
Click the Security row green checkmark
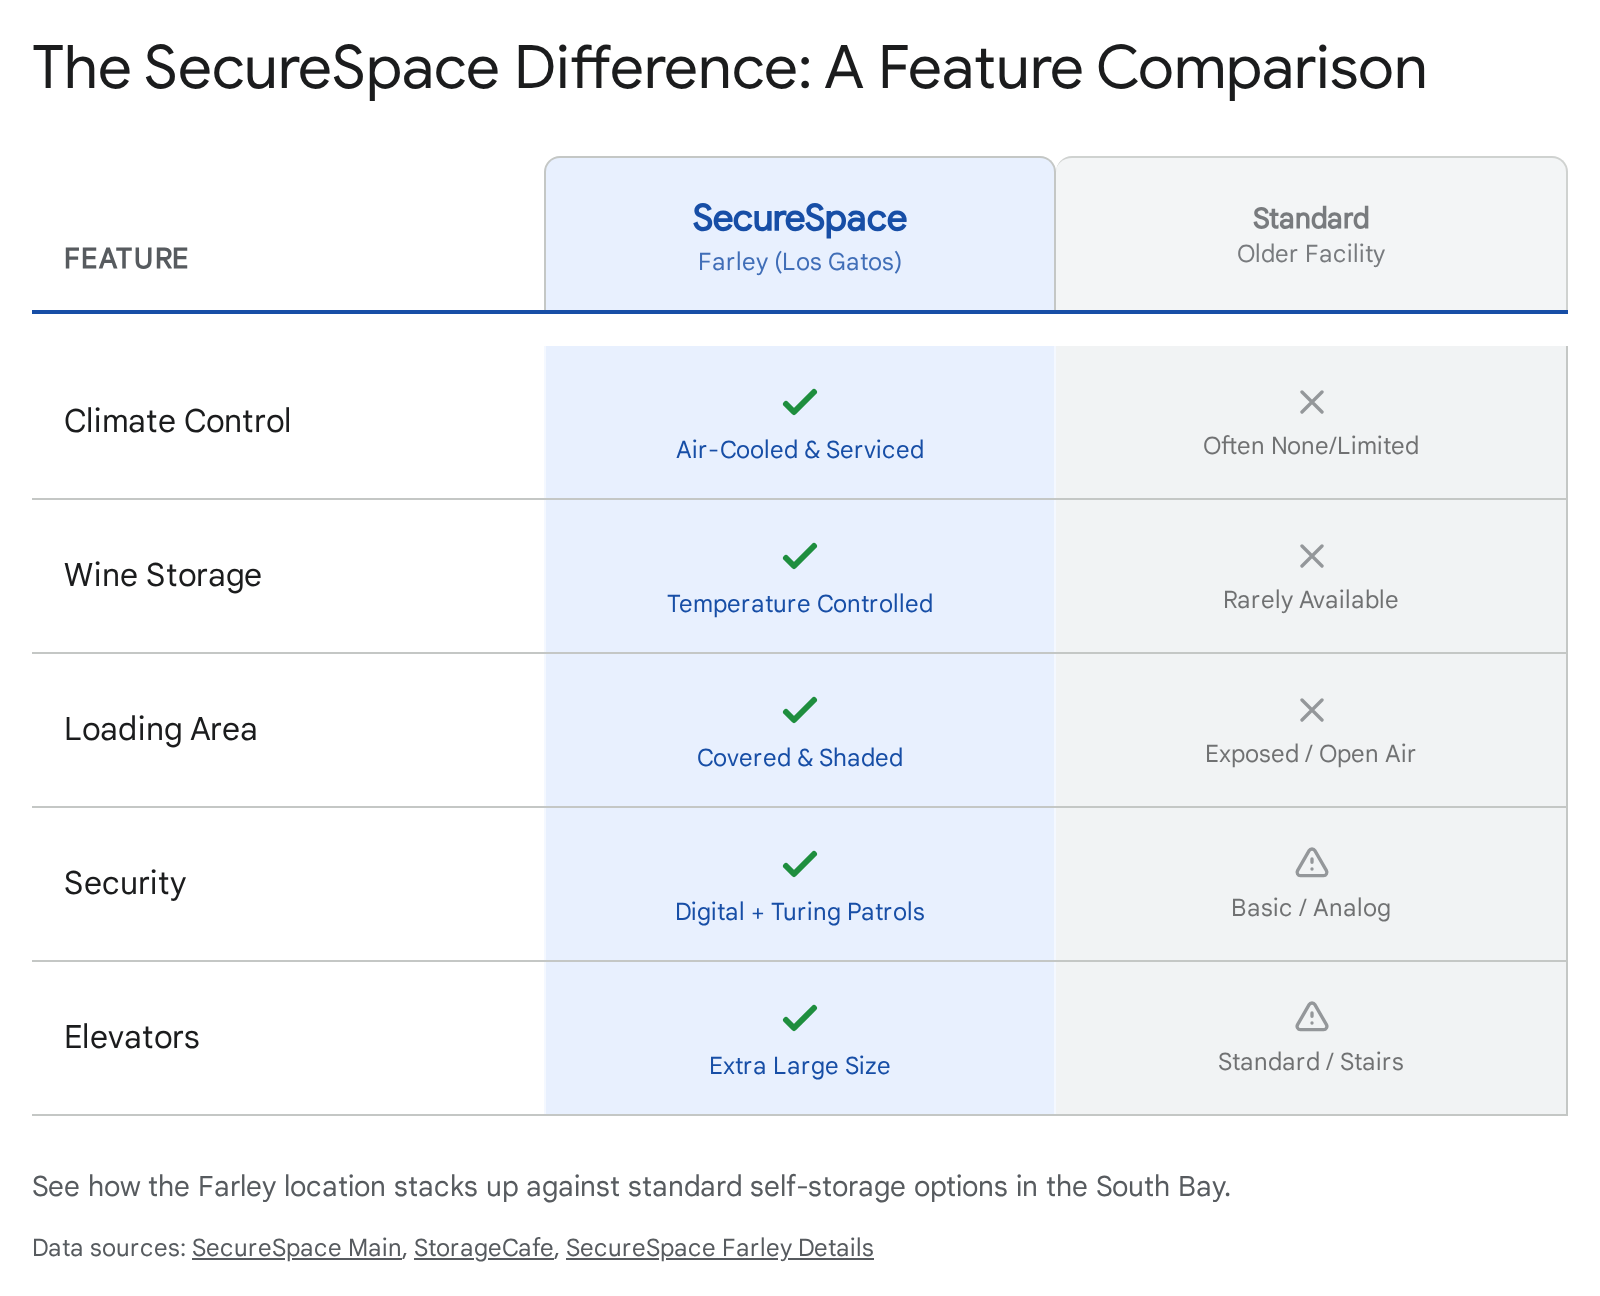click(799, 864)
